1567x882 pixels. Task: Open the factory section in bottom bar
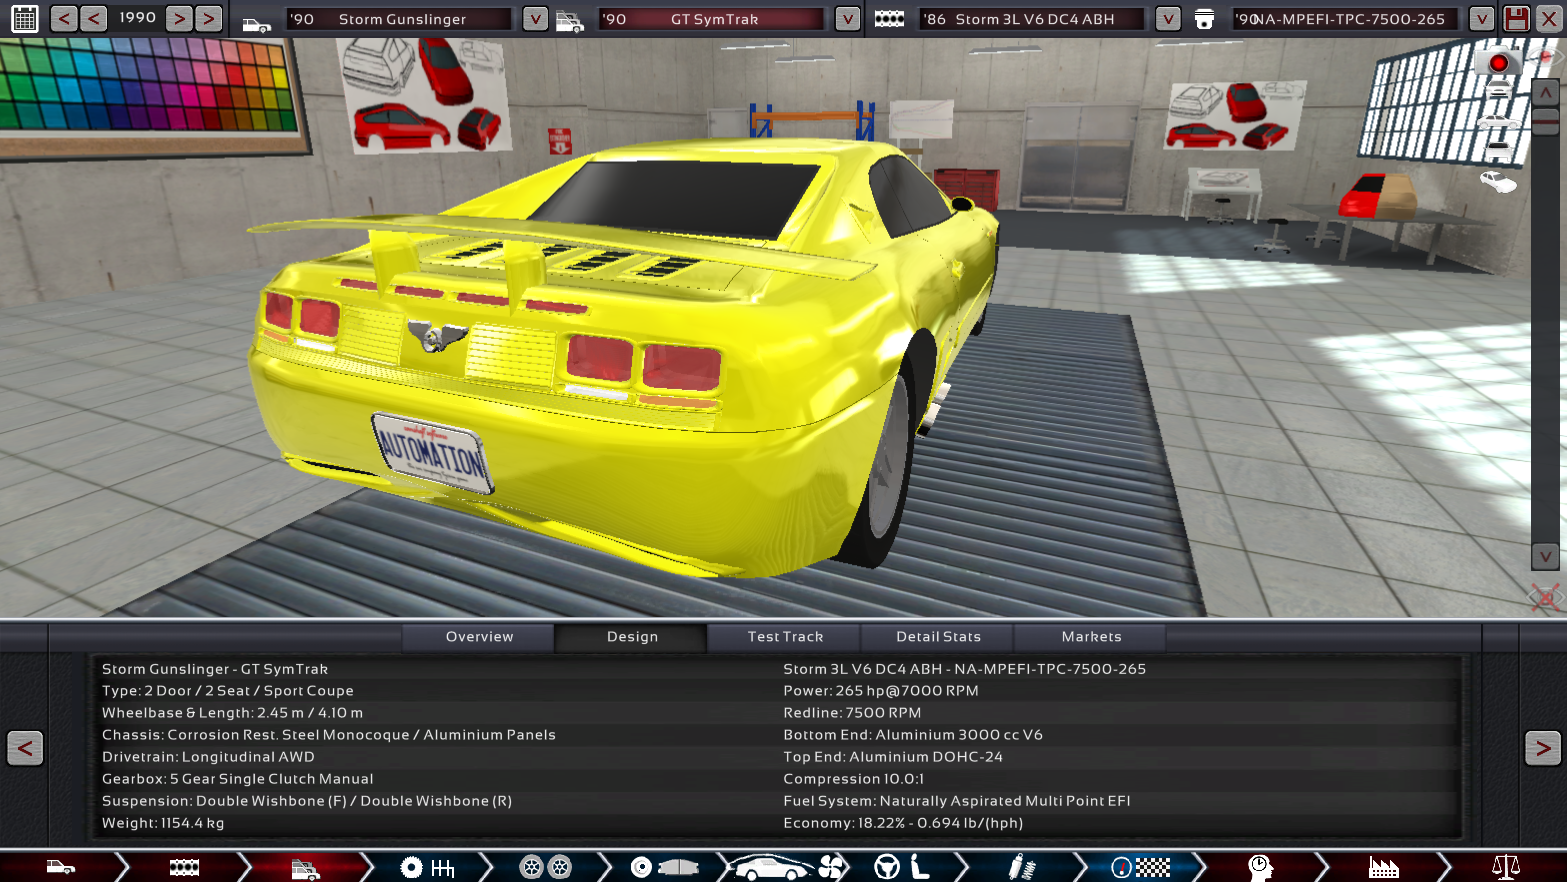tap(1383, 867)
